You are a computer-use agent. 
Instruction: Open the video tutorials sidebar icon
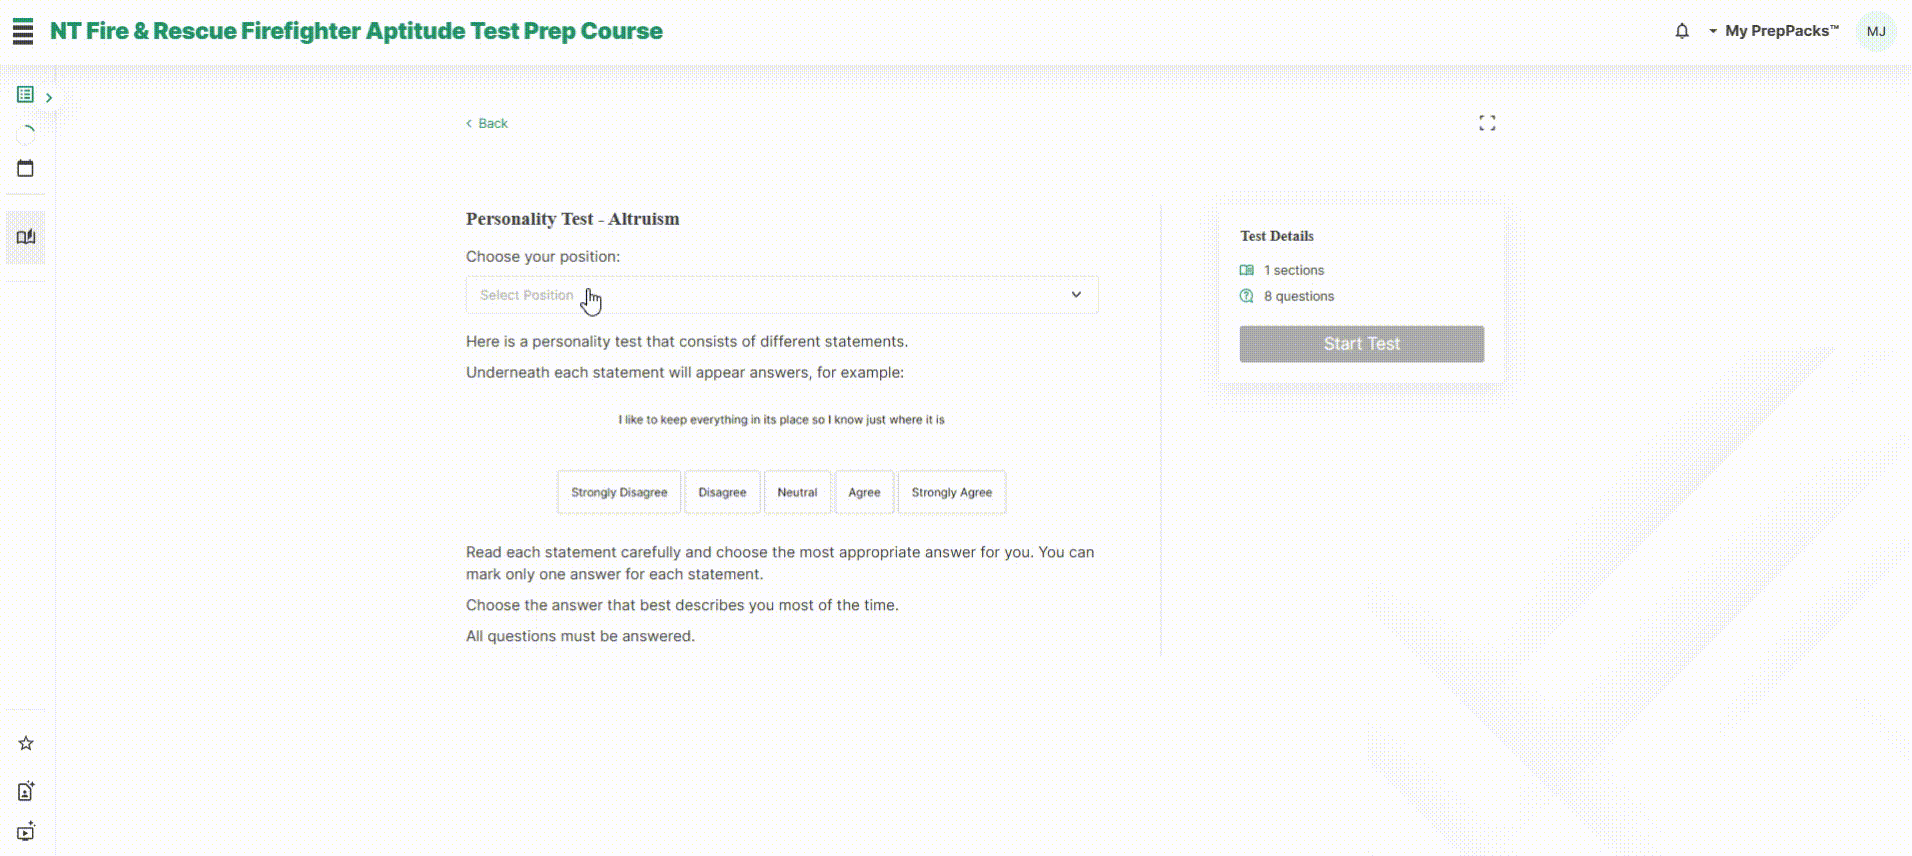click(x=26, y=832)
